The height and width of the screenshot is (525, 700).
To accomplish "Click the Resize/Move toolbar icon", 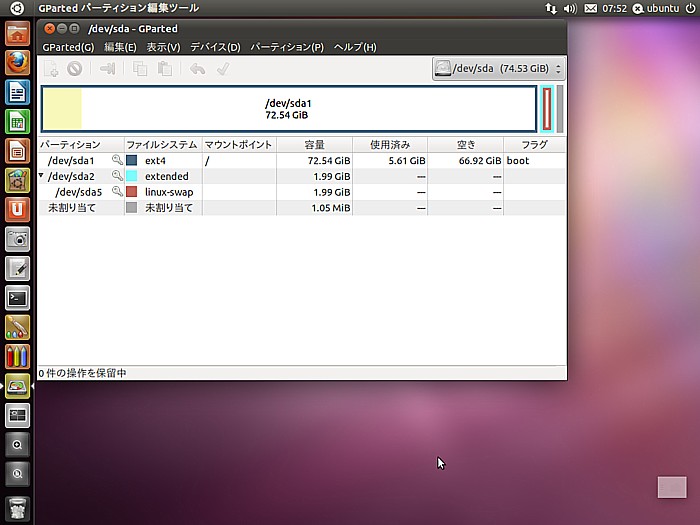I will click(x=108, y=69).
